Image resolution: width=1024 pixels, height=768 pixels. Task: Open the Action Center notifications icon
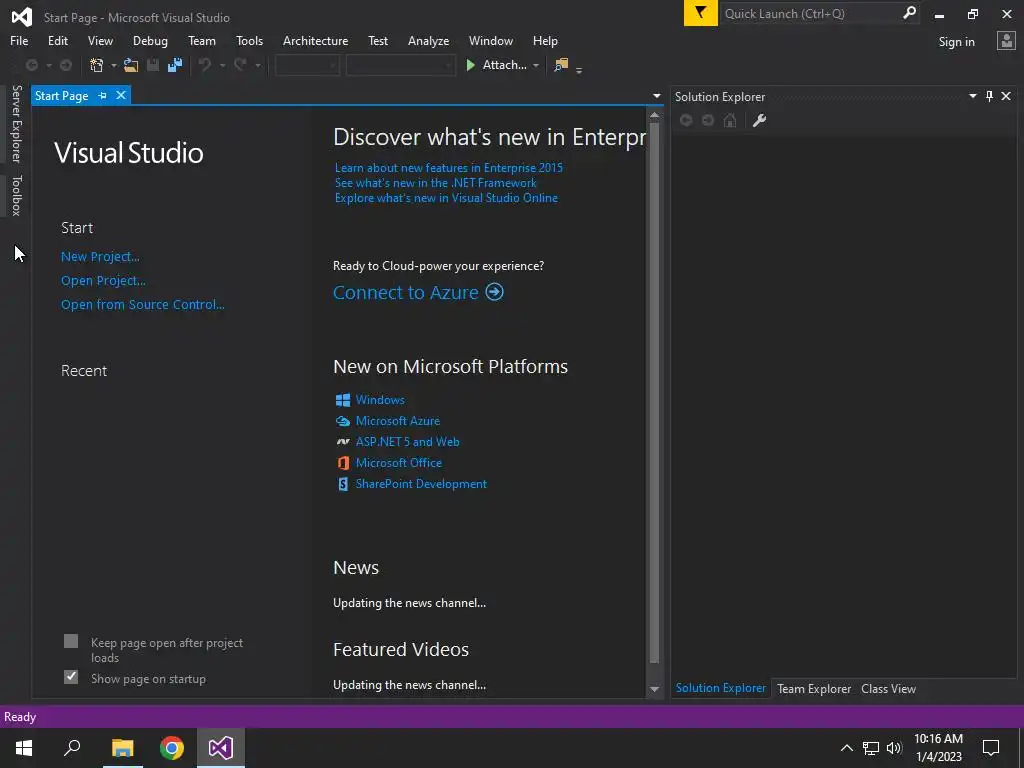tap(991, 748)
